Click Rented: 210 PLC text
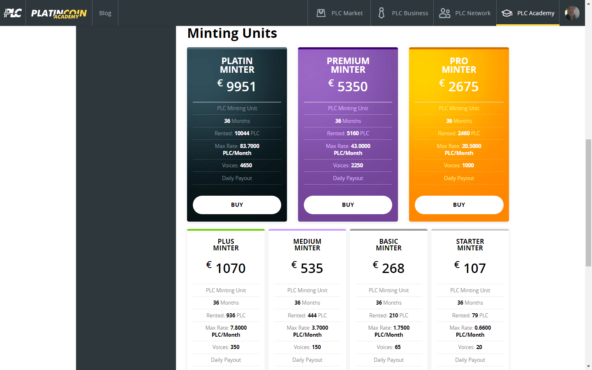The height and width of the screenshot is (370, 592). point(388,315)
